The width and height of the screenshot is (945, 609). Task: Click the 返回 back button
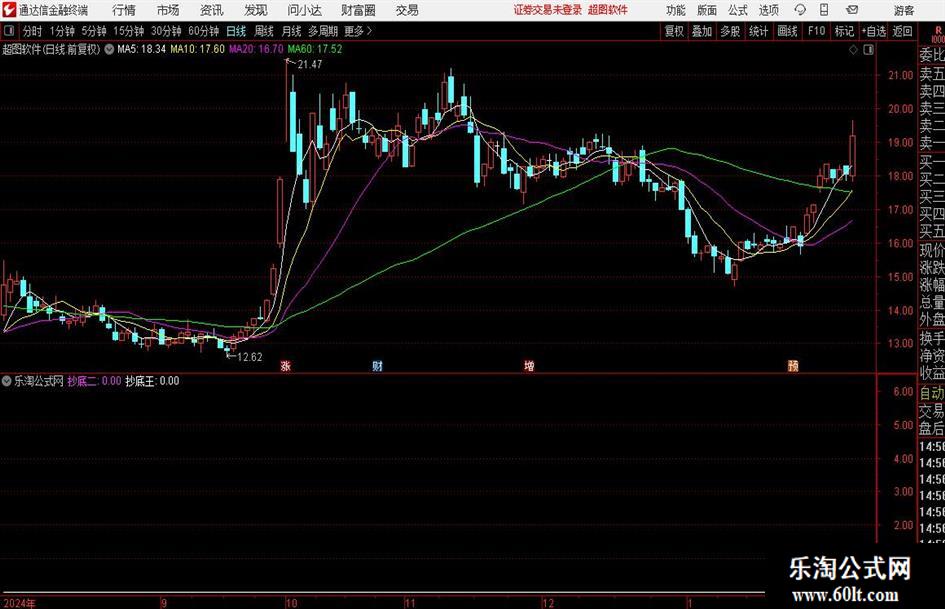(x=902, y=31)
